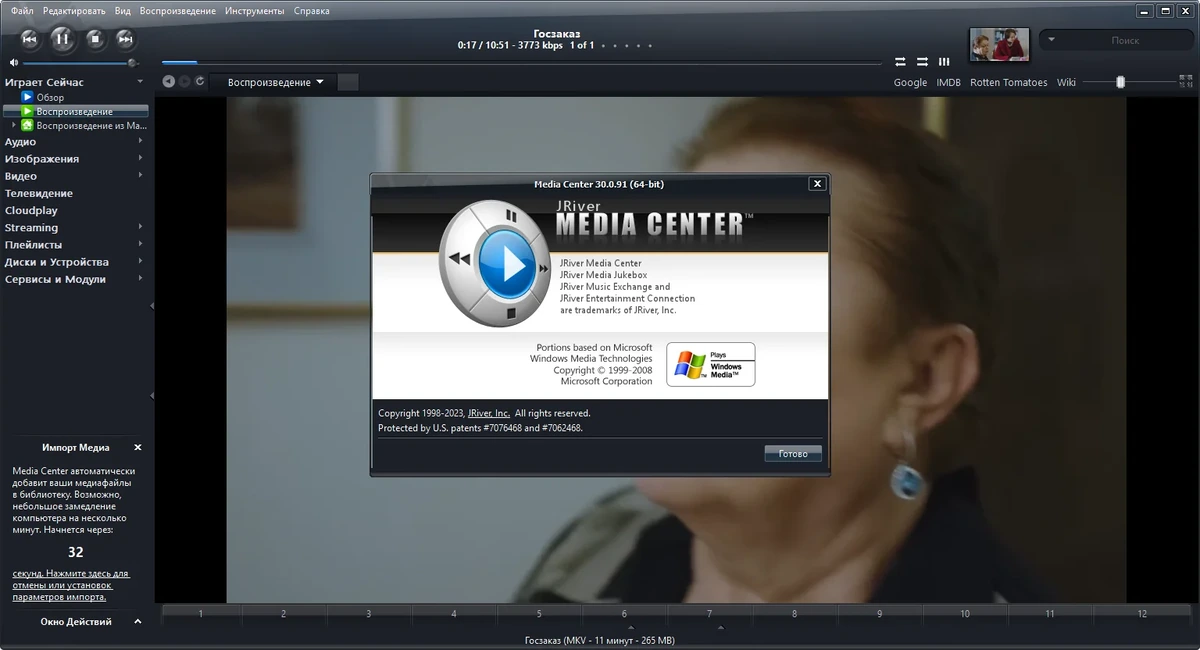This screenshot has width=1200, height=650.
Task: Skip to the next track
Action: click(x=125, y=39)
